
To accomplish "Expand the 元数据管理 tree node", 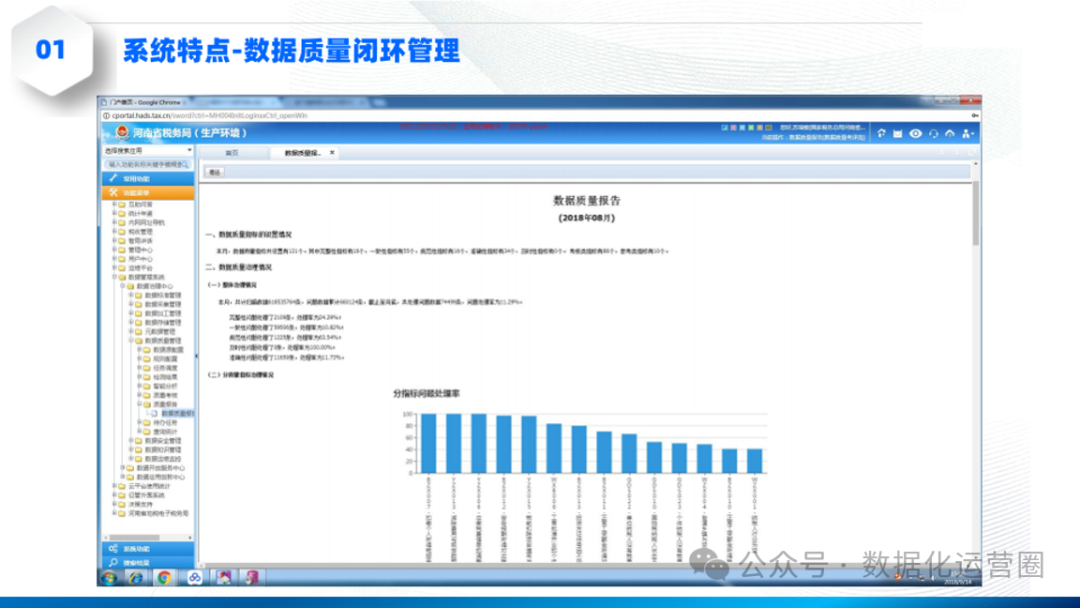I will point(131,331).
